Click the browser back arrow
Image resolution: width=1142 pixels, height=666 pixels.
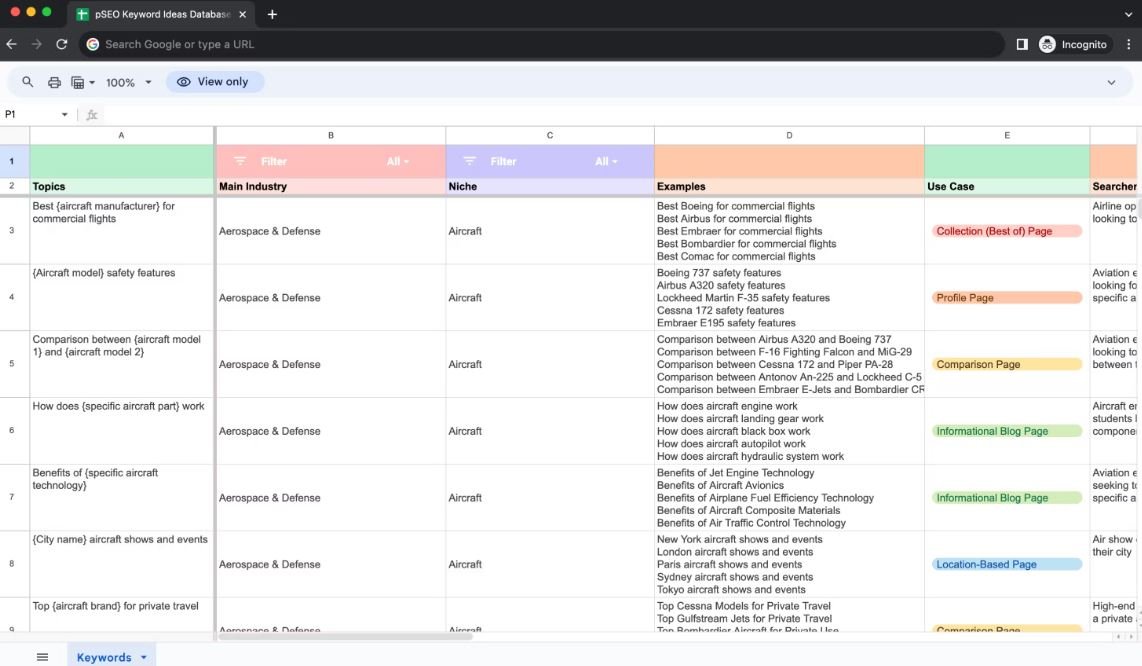12,44
